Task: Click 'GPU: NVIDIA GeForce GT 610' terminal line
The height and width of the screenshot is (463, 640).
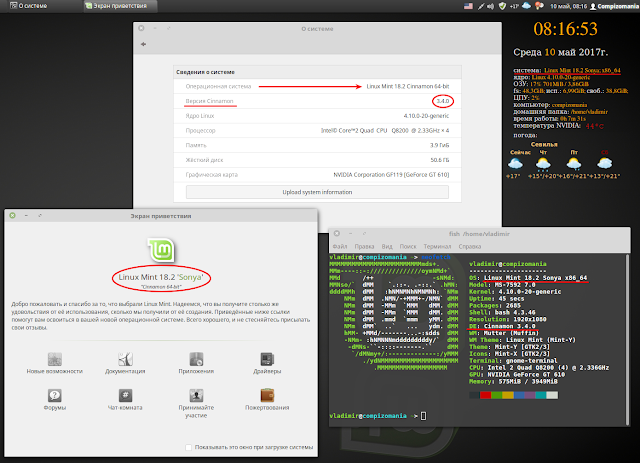Action: (517, 374)
